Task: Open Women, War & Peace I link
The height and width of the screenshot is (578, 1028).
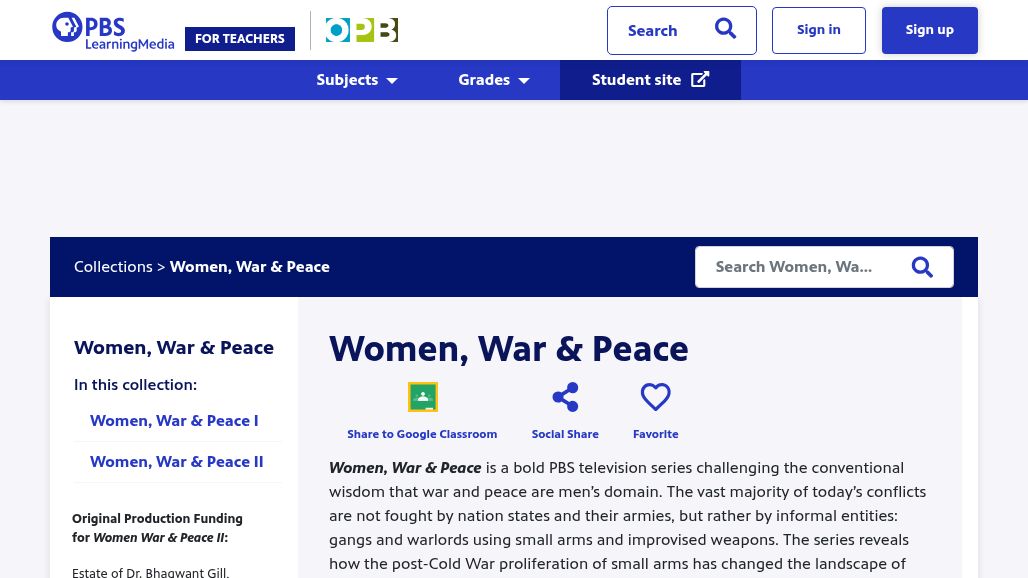Action: tap(174, 421)
